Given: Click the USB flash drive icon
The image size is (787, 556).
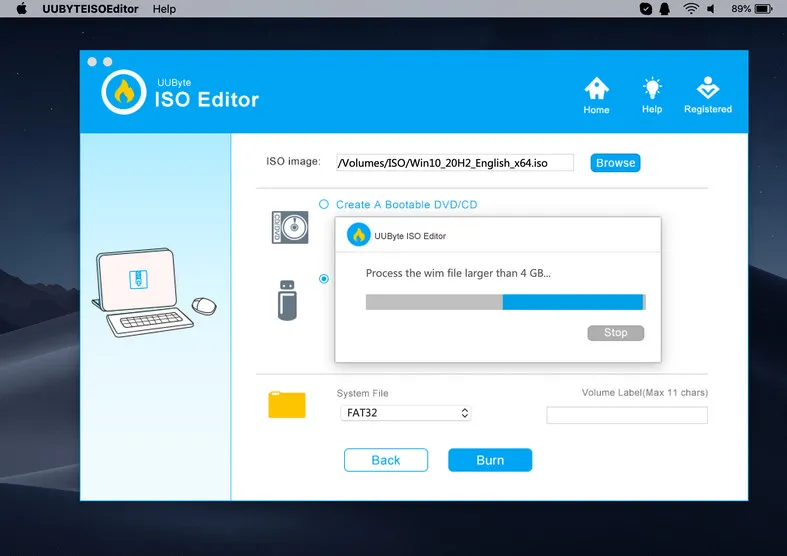Looking at the screenshot, I should pyautogui.click(x=287, y=299).
